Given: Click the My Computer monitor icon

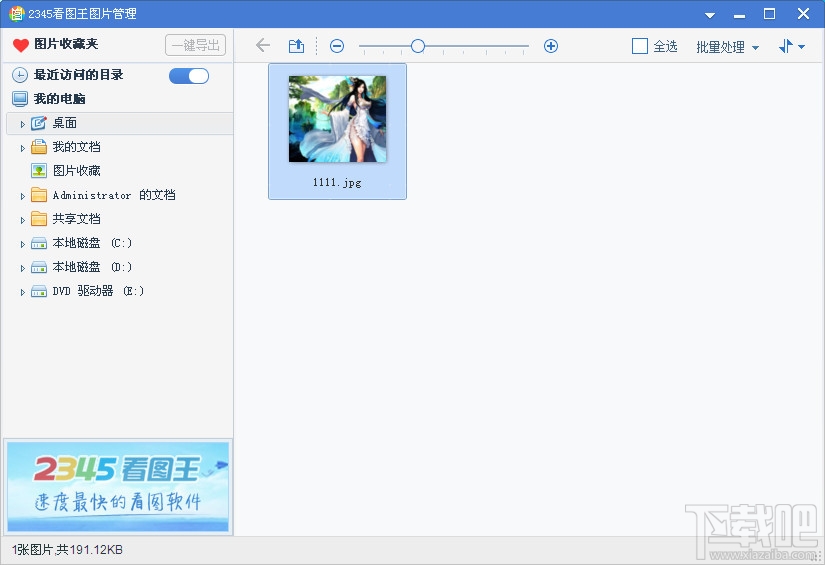Looking at the screenshot, I should tap(20, 99).
